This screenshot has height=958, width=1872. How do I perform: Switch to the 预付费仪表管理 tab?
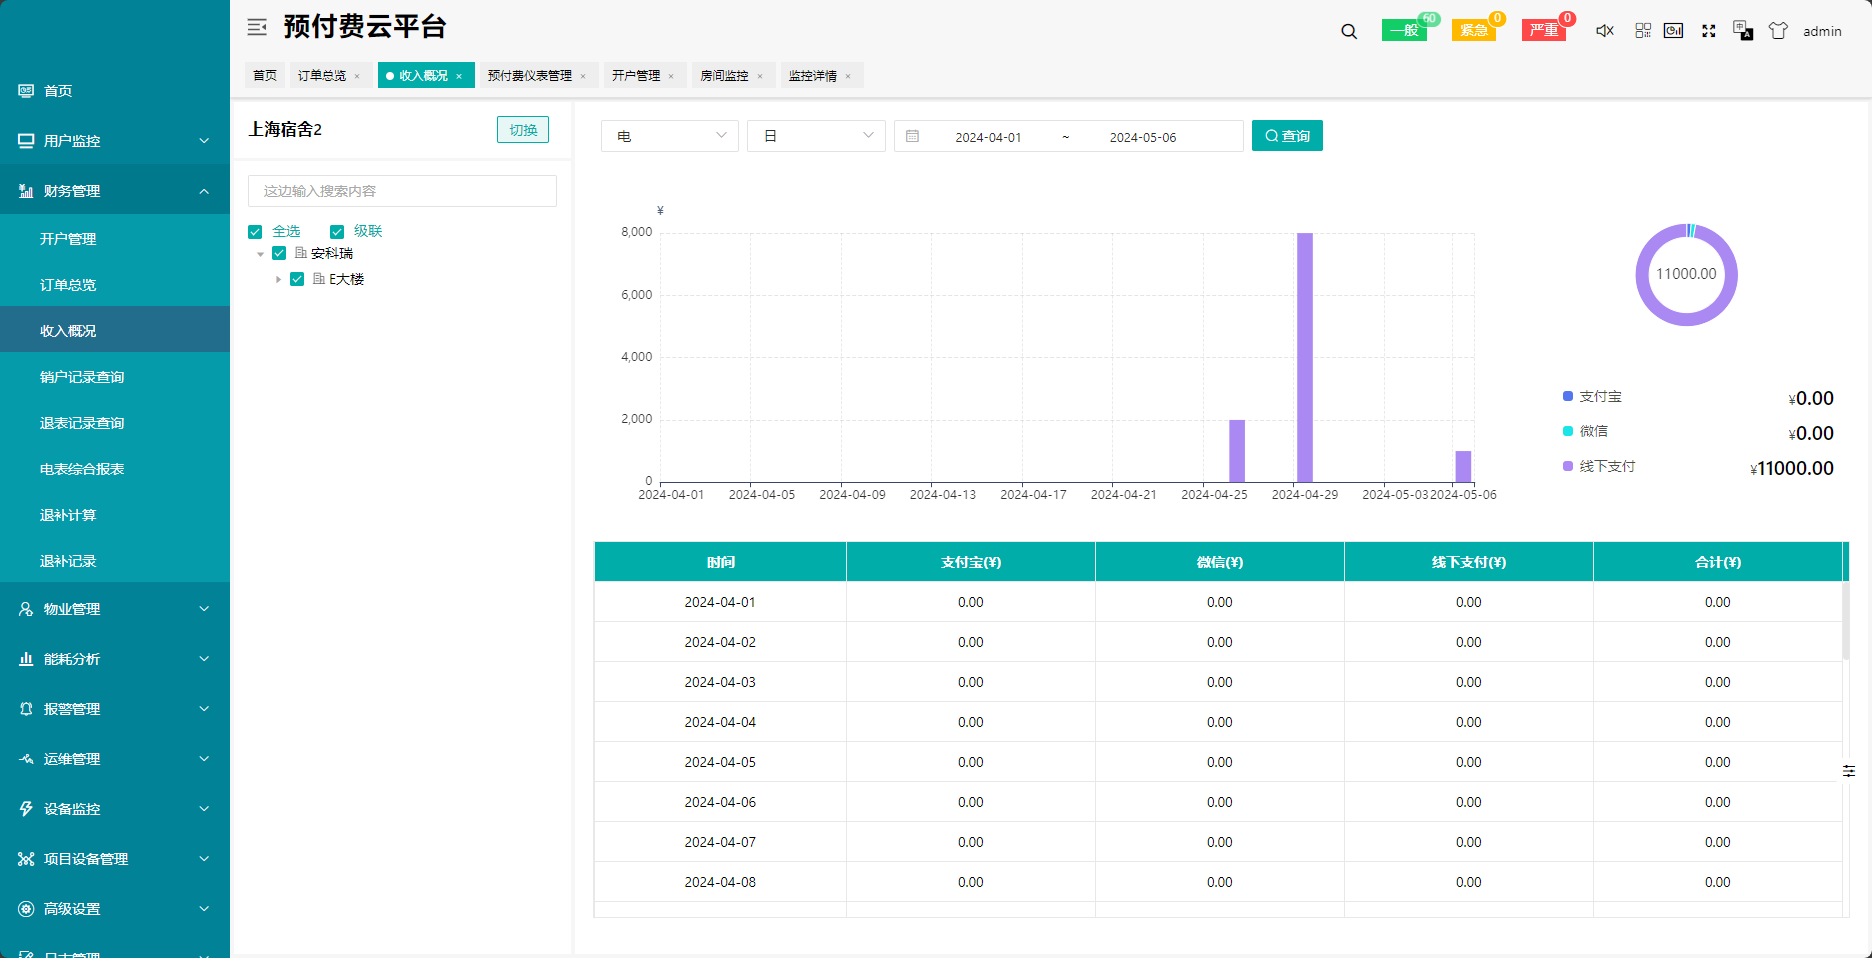[x=530, y=76]
